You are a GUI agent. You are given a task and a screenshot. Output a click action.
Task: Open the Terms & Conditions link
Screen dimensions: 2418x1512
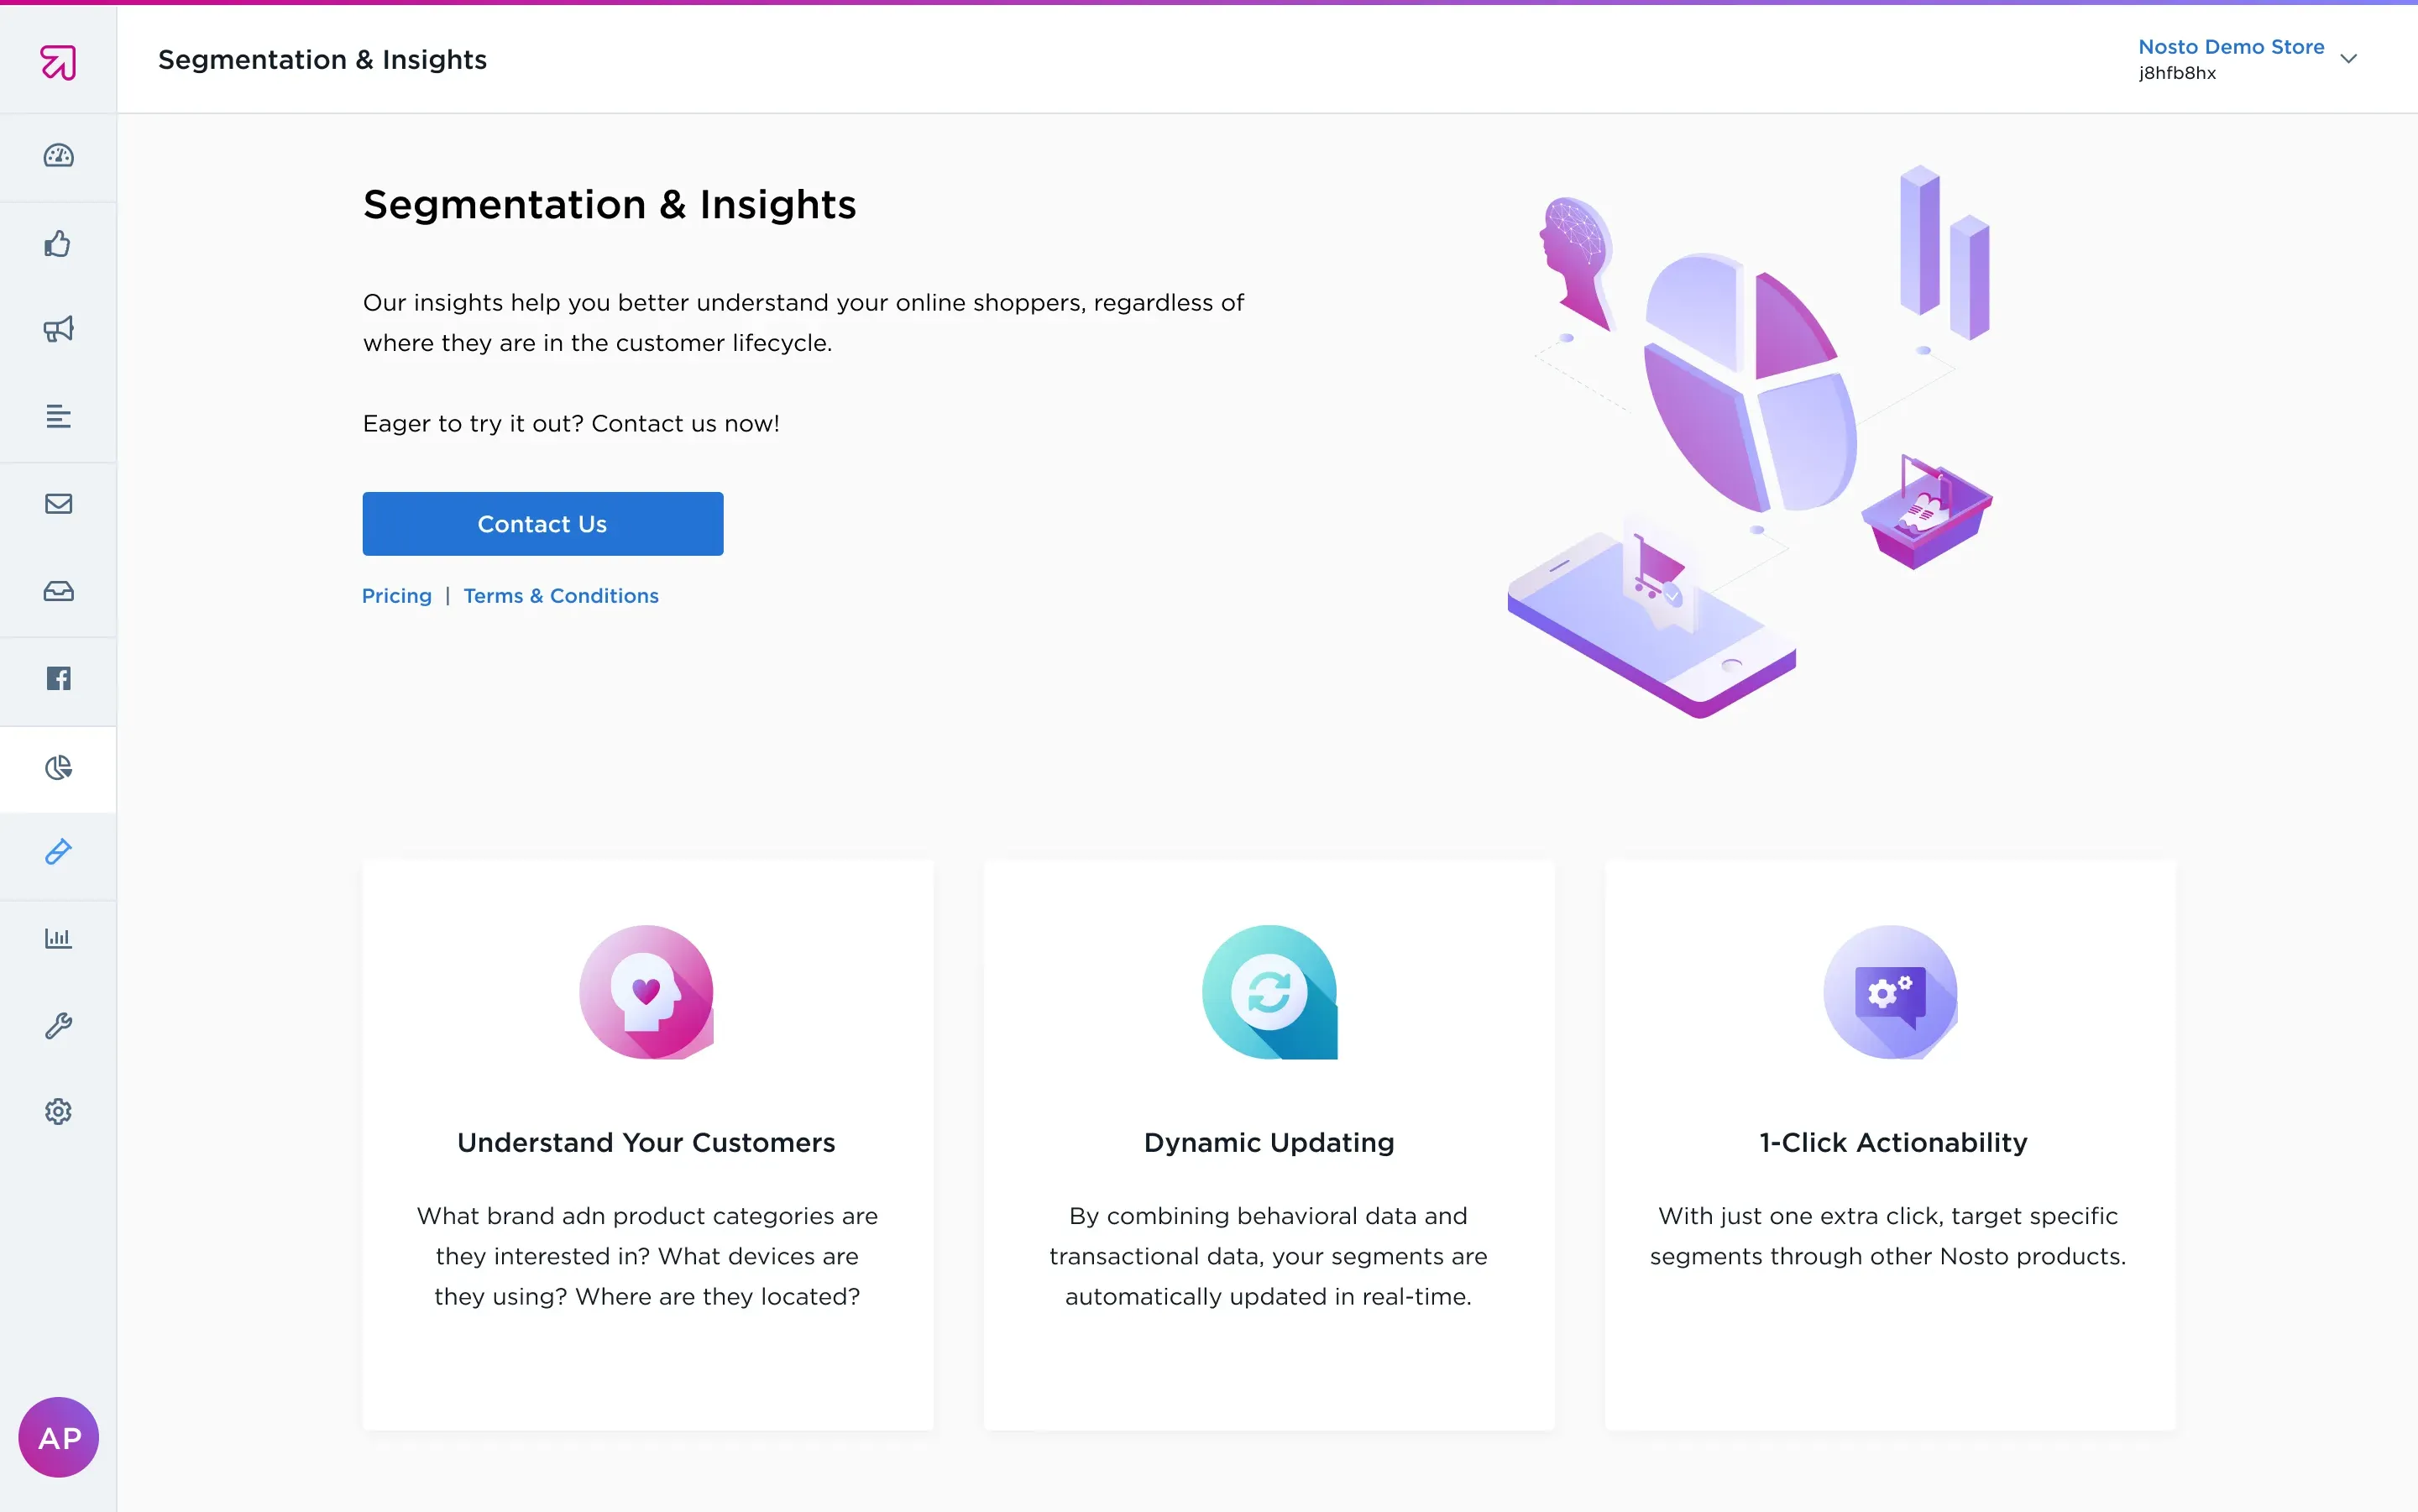(x=561, y=596)
